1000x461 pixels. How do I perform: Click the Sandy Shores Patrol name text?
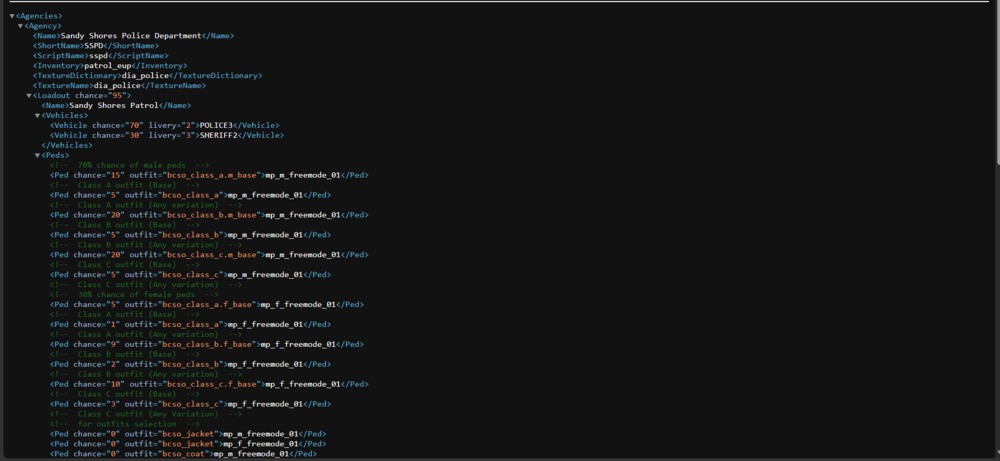(x=114, y=105)
